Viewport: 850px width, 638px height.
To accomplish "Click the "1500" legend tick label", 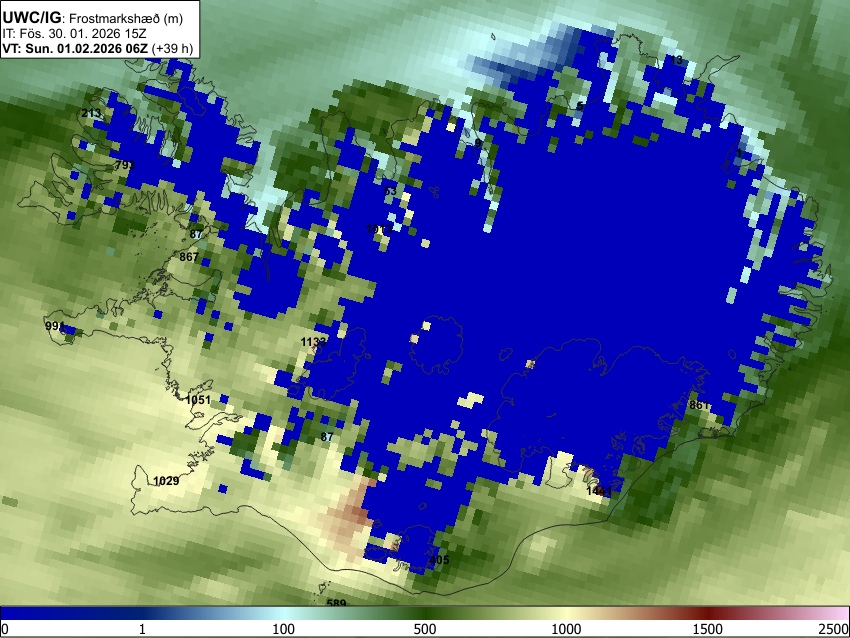I will pos(708,629).
